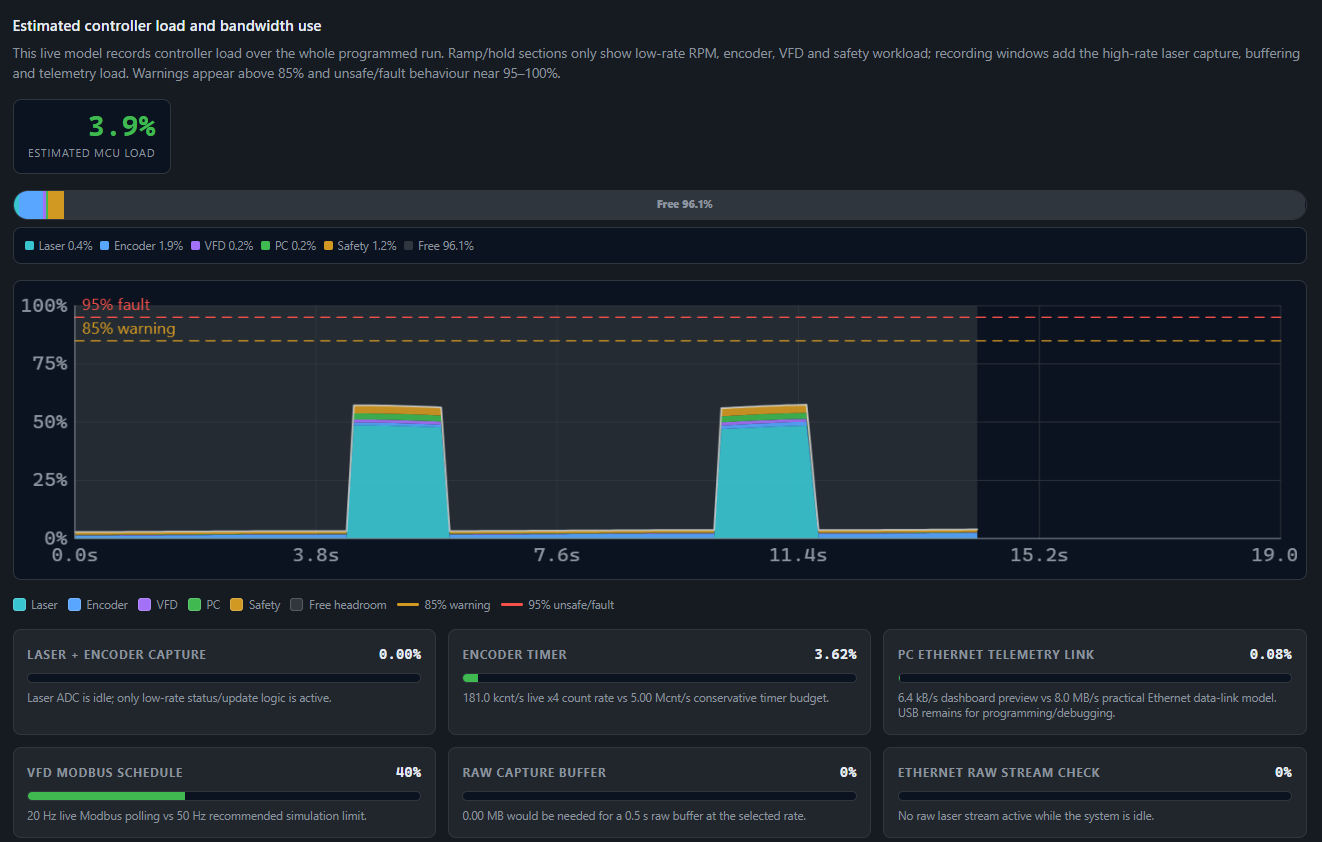
Task: Click the 15.2s x-axis tick label
Action: point(1039,555)
